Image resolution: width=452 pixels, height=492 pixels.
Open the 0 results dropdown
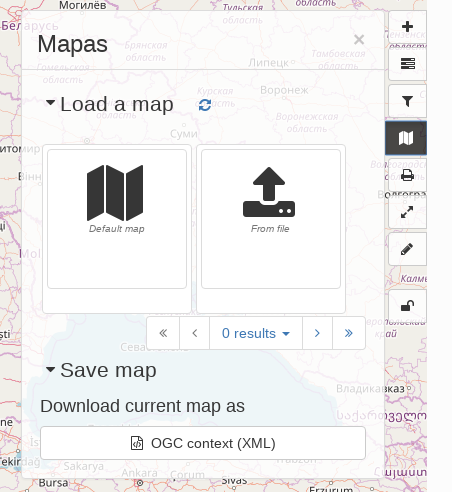[256, 333]
